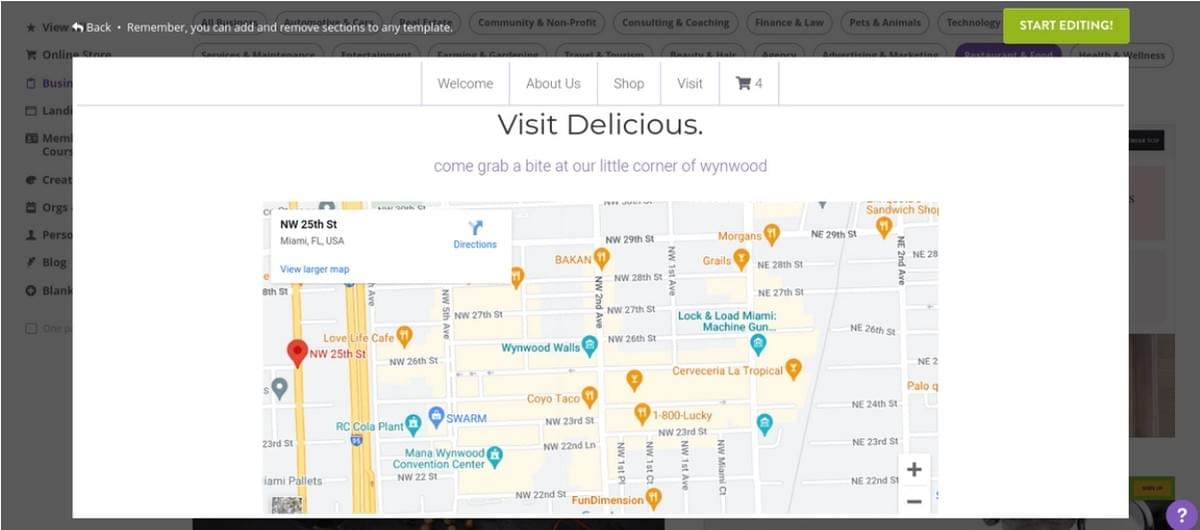Click the Coyo Taco restaurant marker
Image resolution: width=1200 pixels, height=530 pixels.
click(x=590, y=397)
